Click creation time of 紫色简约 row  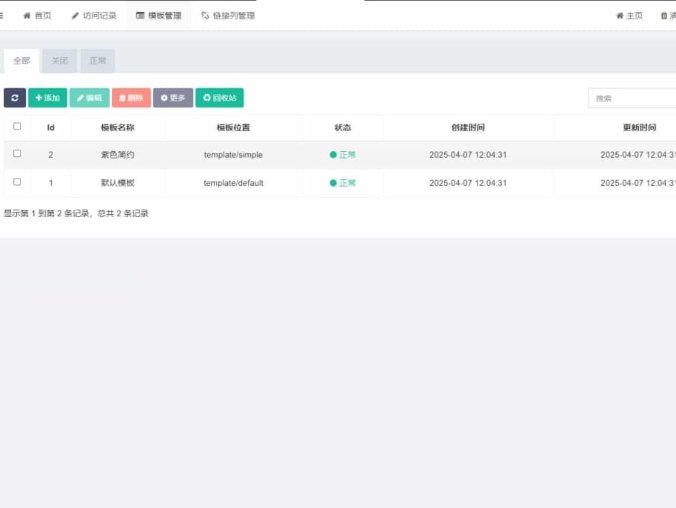click(468, 155)
